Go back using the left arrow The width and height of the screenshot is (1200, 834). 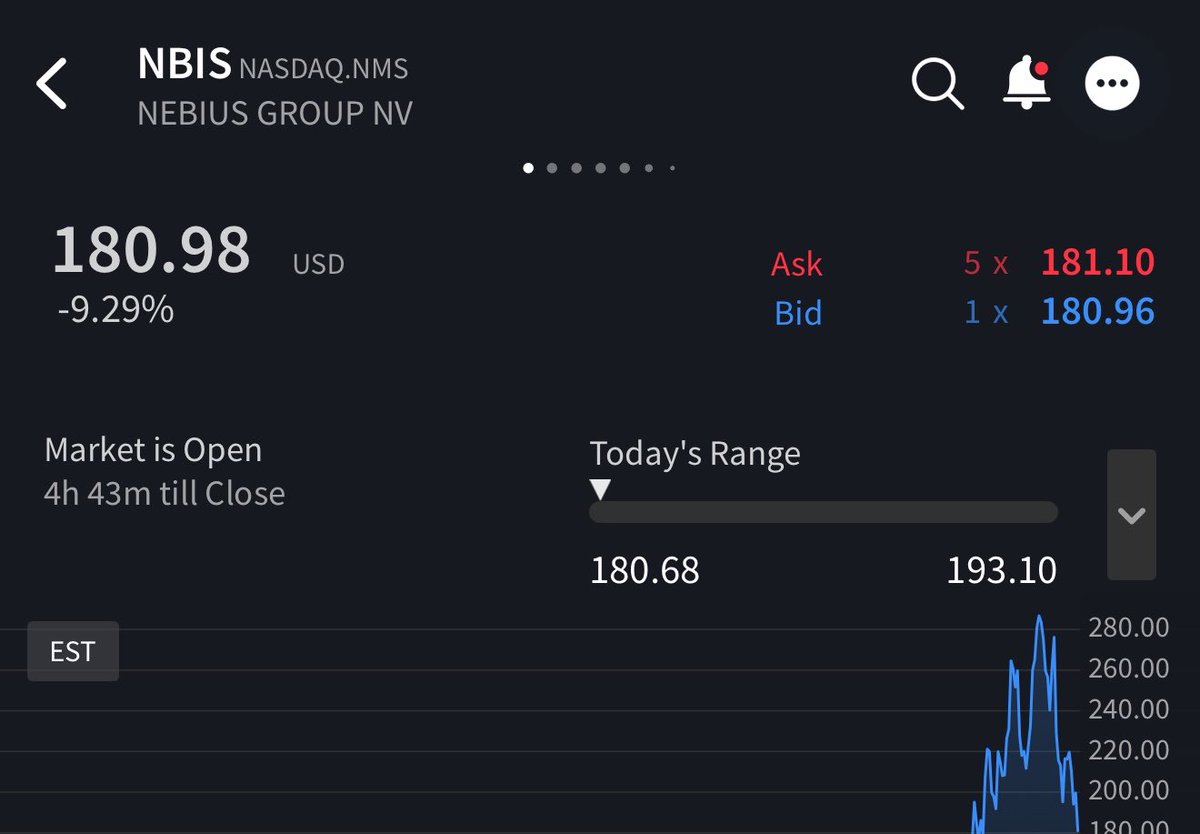[52, 83]
